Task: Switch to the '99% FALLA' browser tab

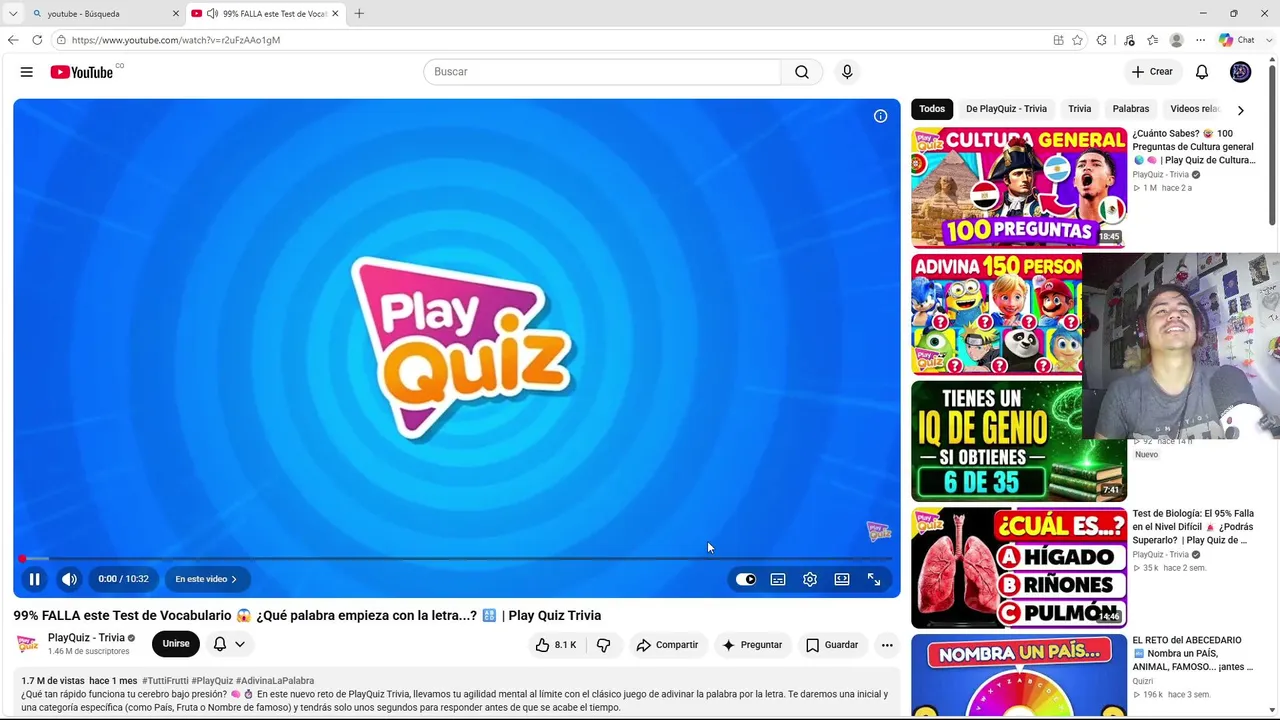Action: click(266, 14)
